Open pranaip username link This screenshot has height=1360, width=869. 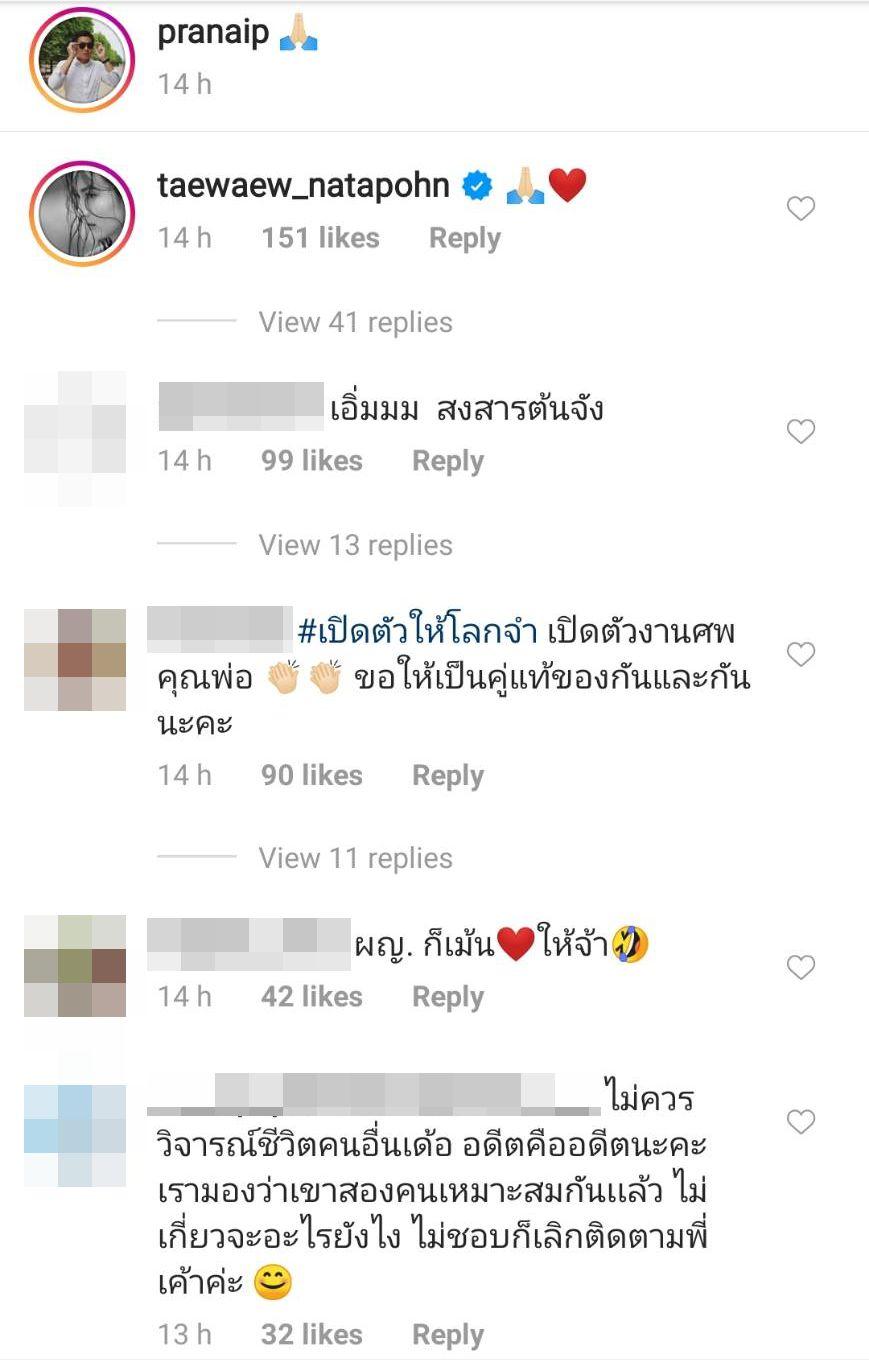point(213,32)
